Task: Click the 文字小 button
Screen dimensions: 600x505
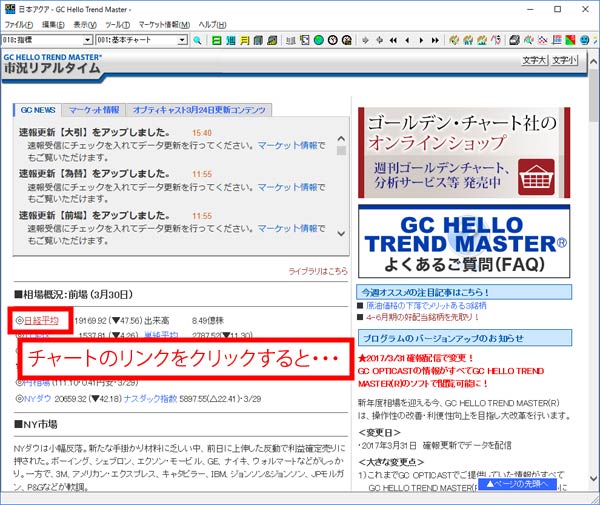Action: (x=564, y=60)
